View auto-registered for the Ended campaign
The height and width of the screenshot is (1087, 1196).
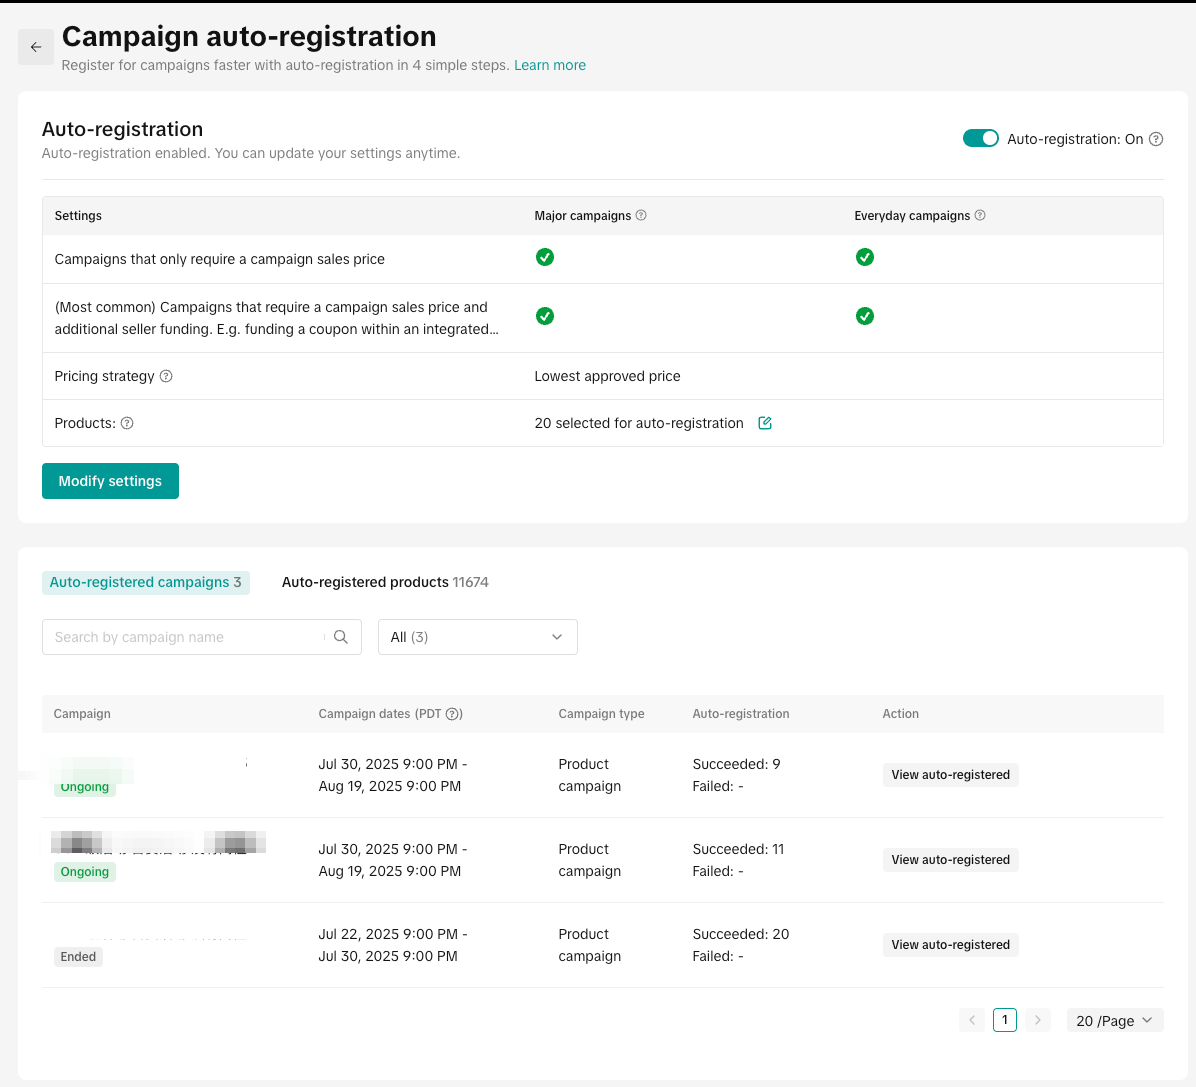tap(950, 945)
